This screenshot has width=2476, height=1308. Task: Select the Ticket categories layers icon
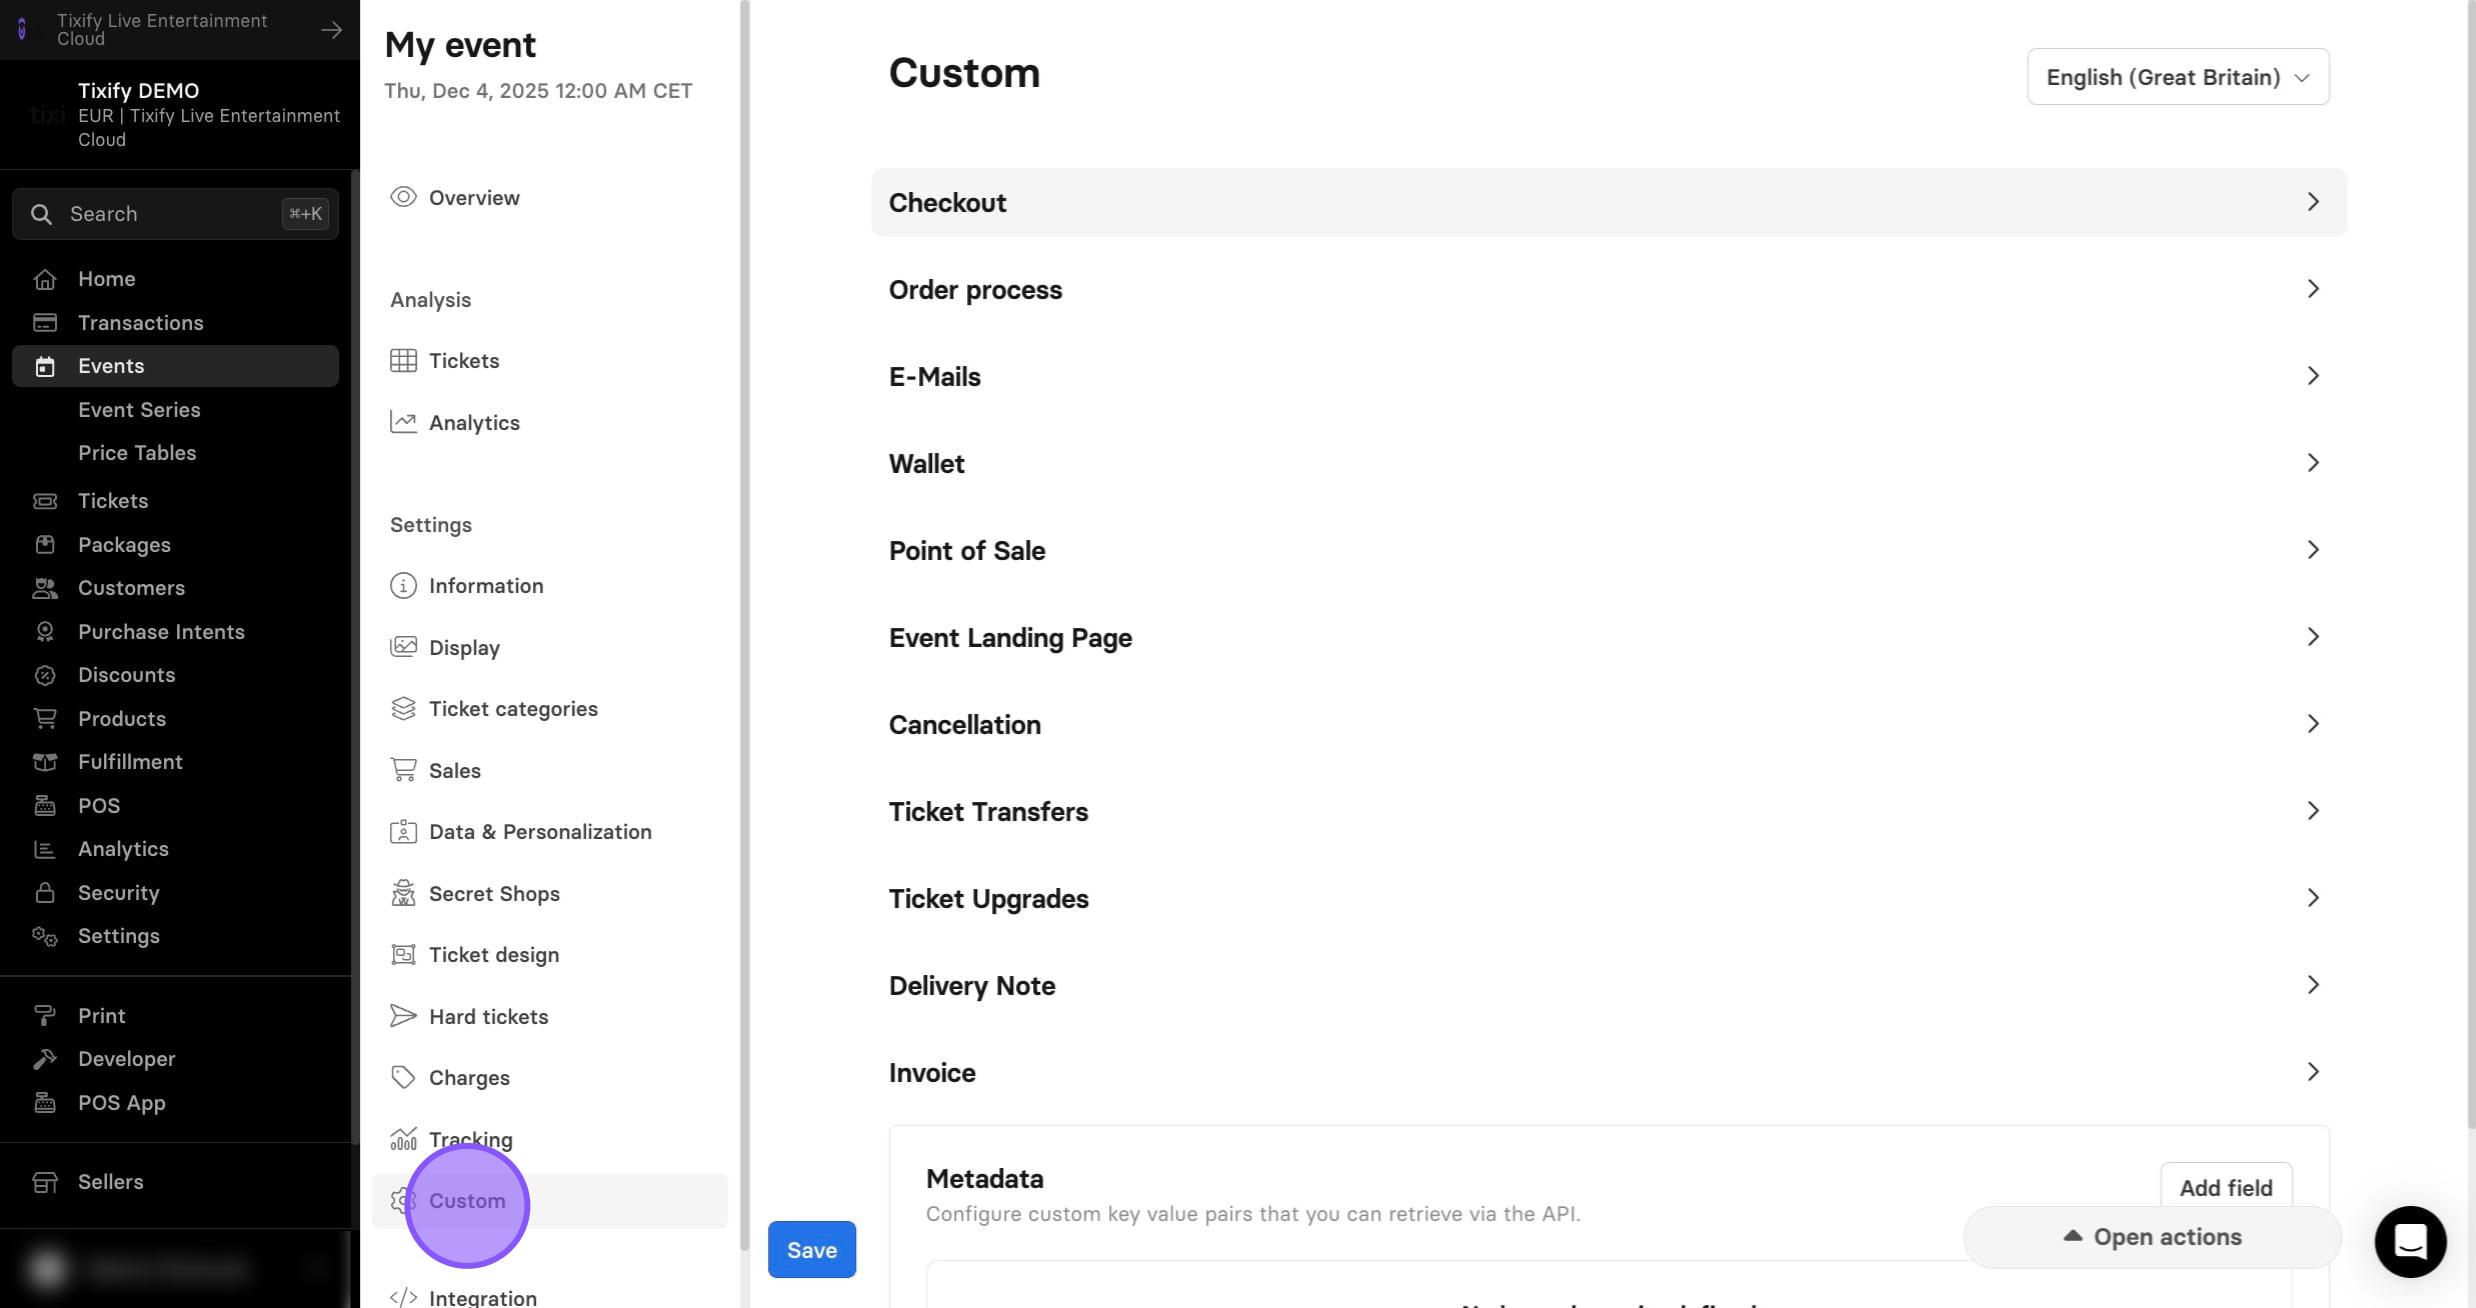click(403, 708)
